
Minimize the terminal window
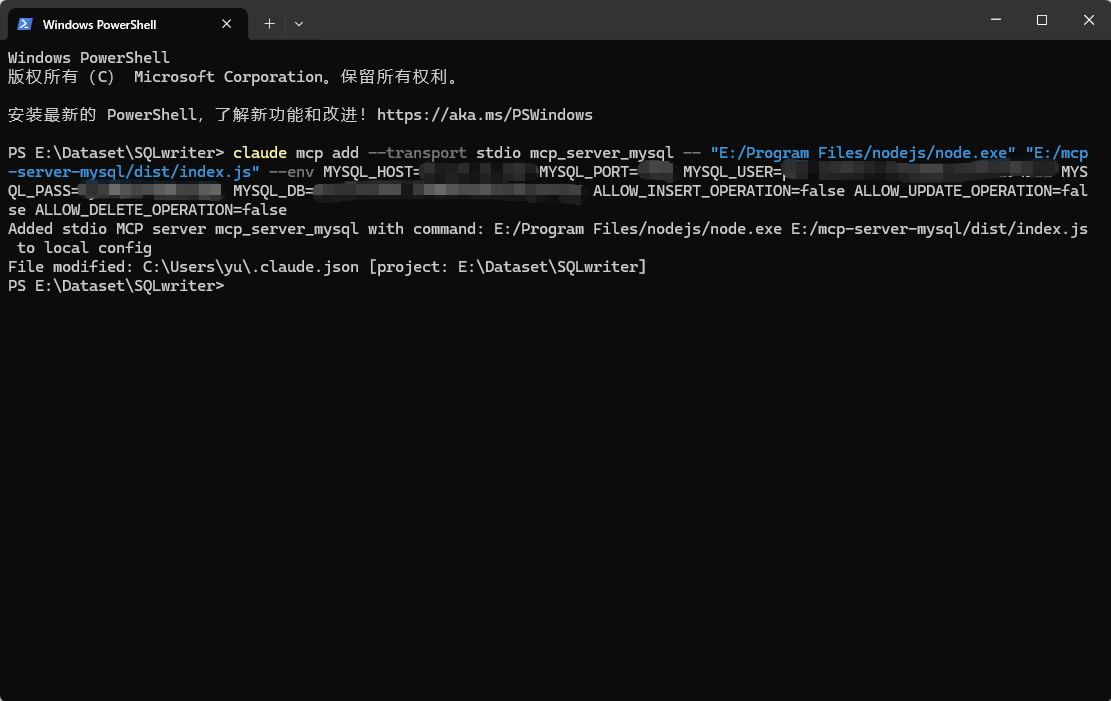coord(996,20)
